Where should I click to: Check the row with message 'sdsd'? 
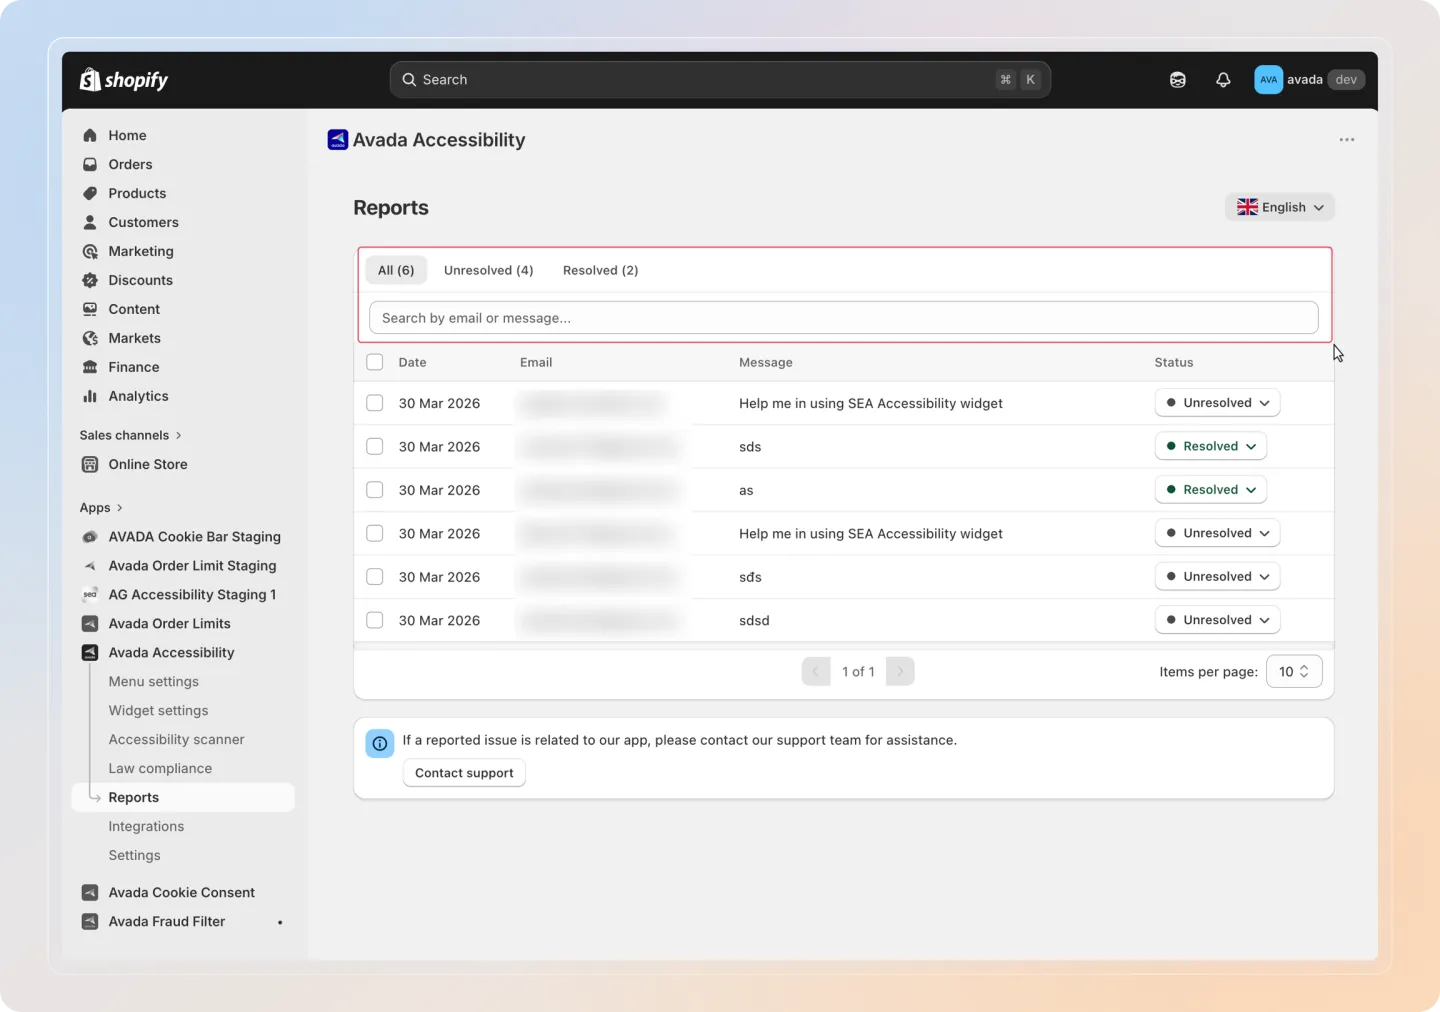click(375, 620)
